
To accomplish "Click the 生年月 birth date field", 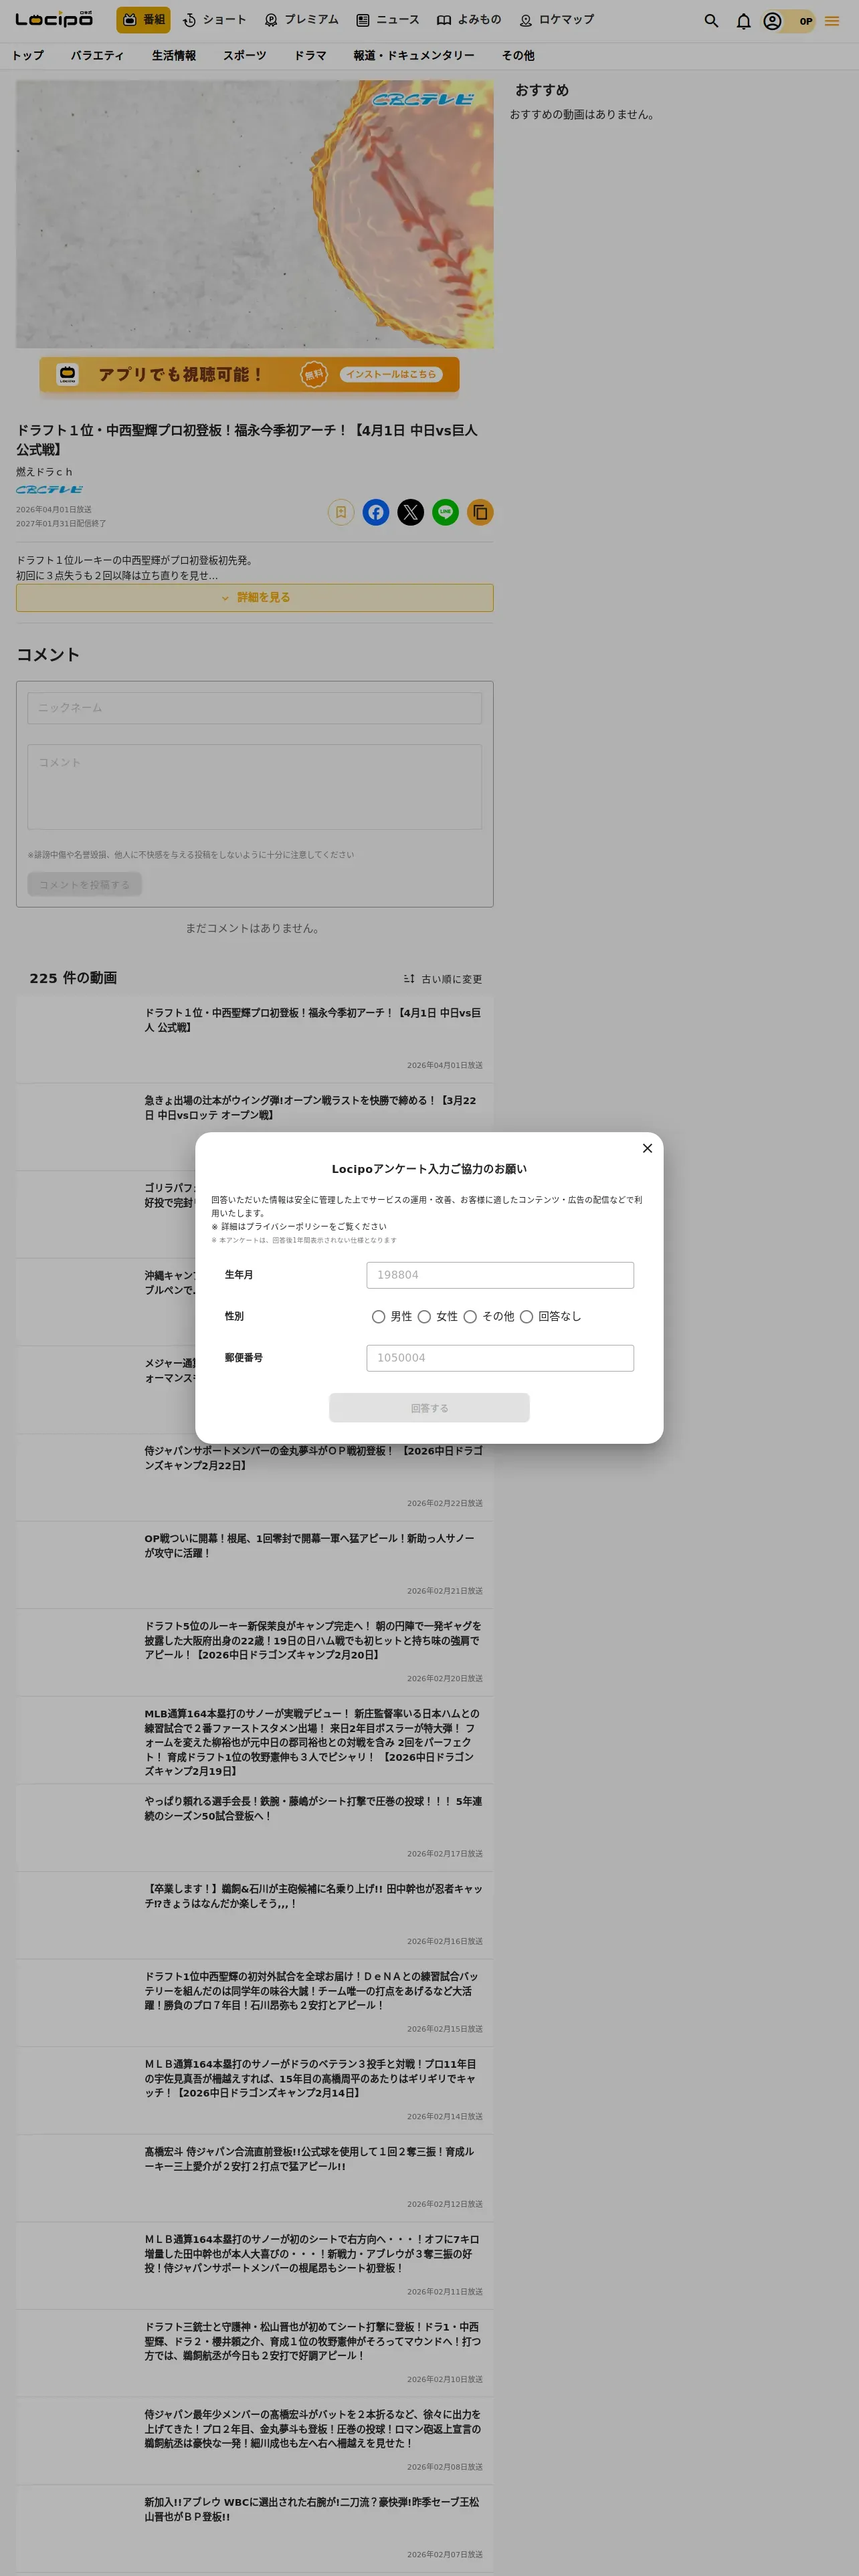I will [x=500, y=1275].
